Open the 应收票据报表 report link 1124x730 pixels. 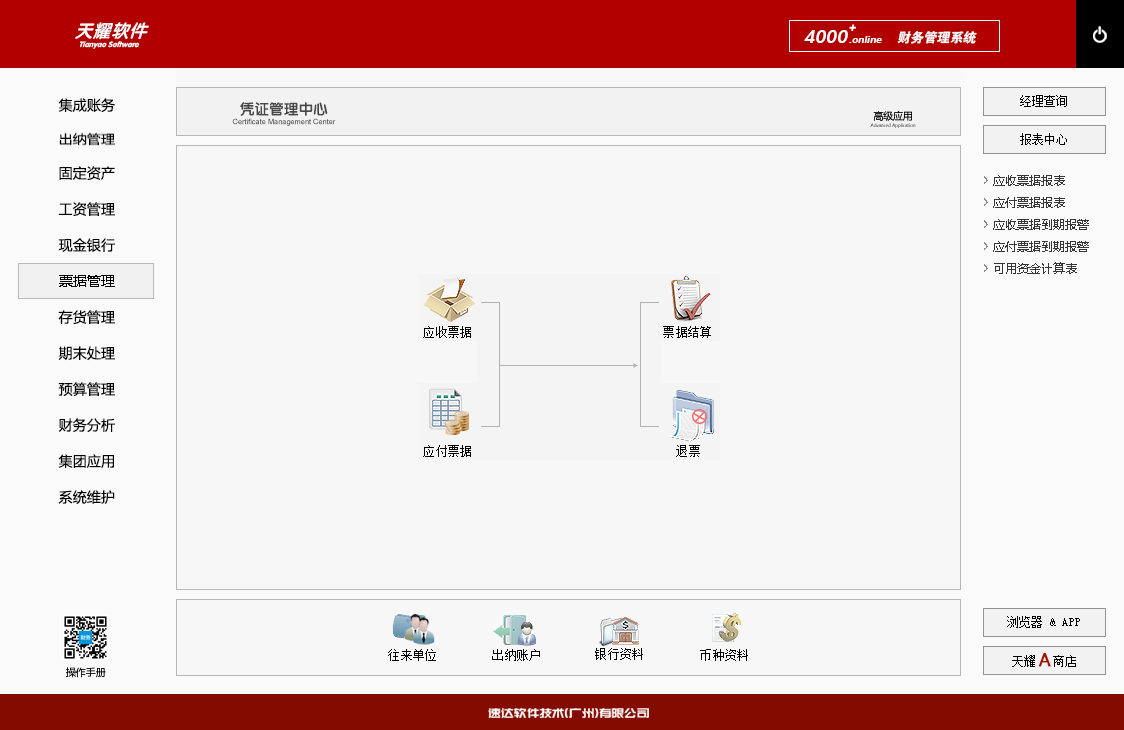point(1028,181)
